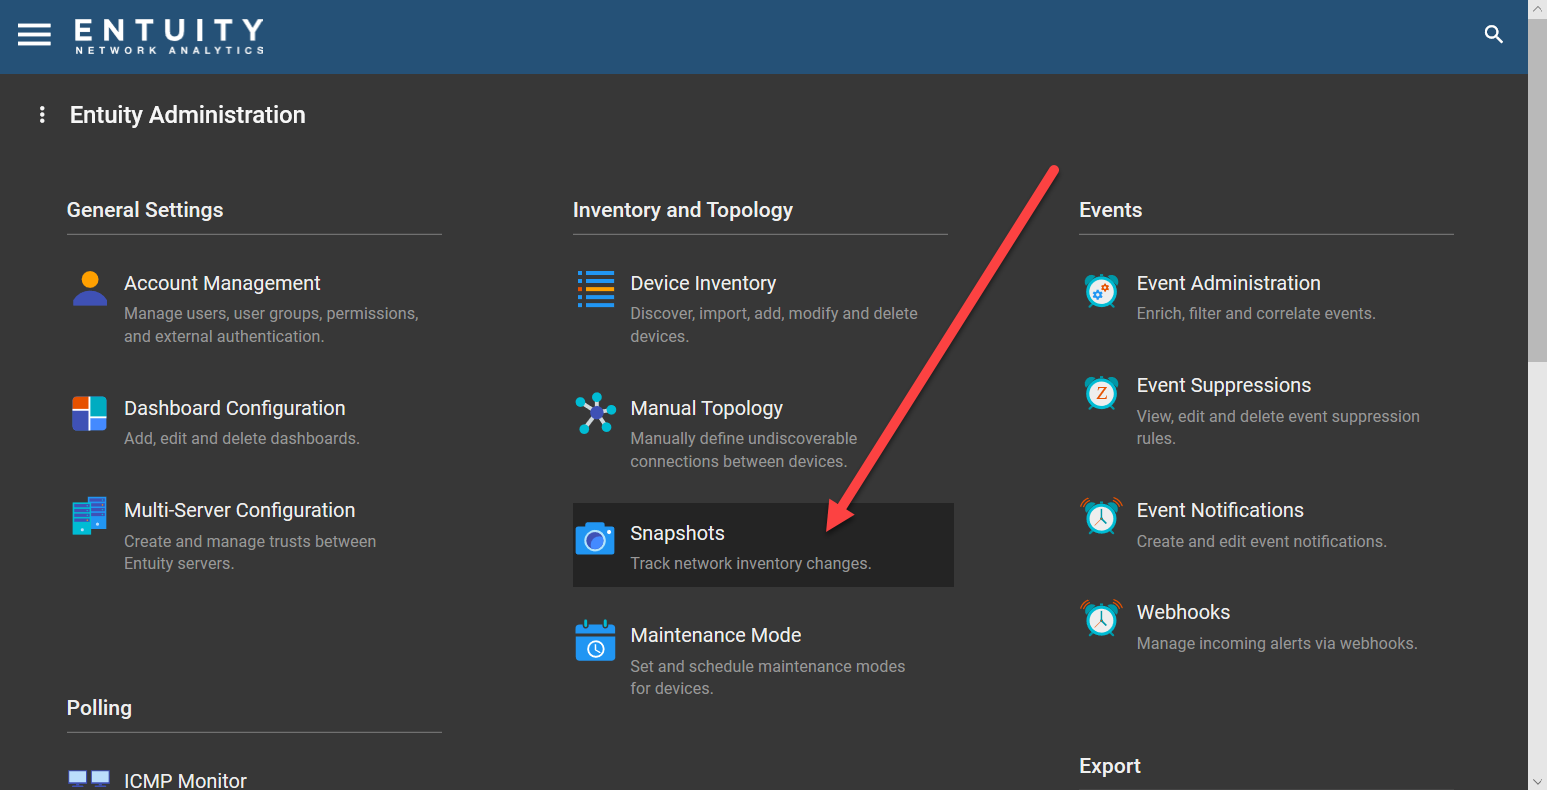
Task: Click the Events section heading
Action: (x=1110, y=210)
